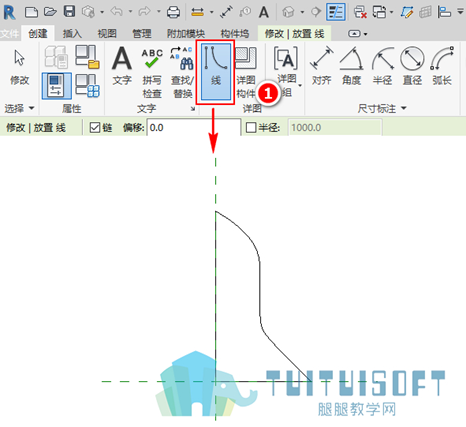Print the current view
The width and height of the screenshot is (466, 427).
pyautogui.click(x=173, y=12)
